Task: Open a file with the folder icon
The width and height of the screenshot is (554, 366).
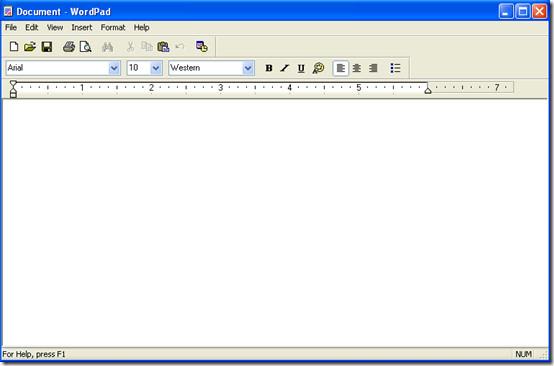Action: tap(30, 47)
